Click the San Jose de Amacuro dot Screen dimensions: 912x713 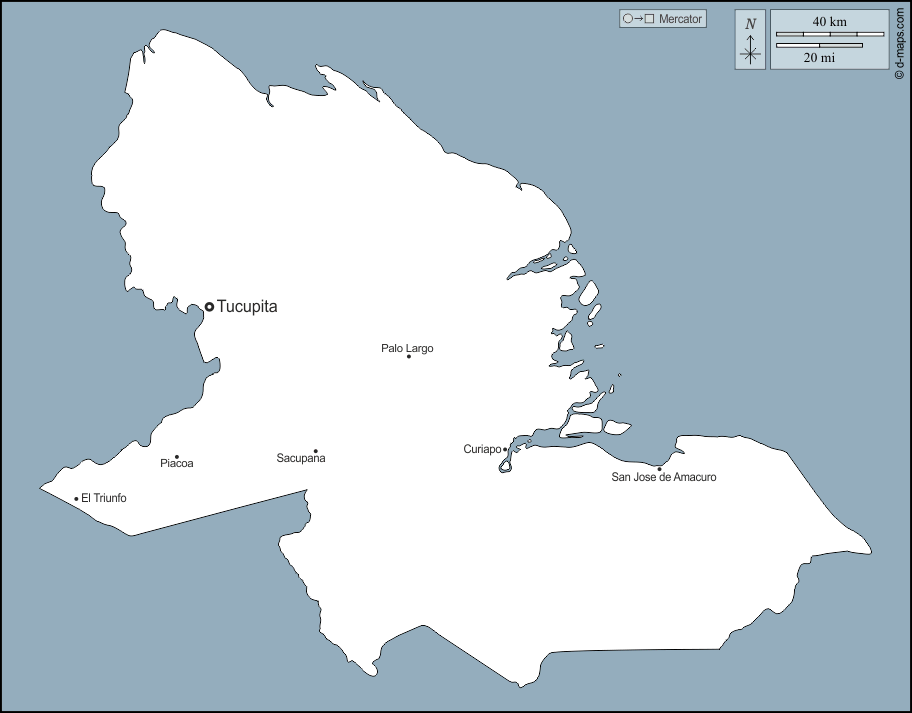click(660, 469)
